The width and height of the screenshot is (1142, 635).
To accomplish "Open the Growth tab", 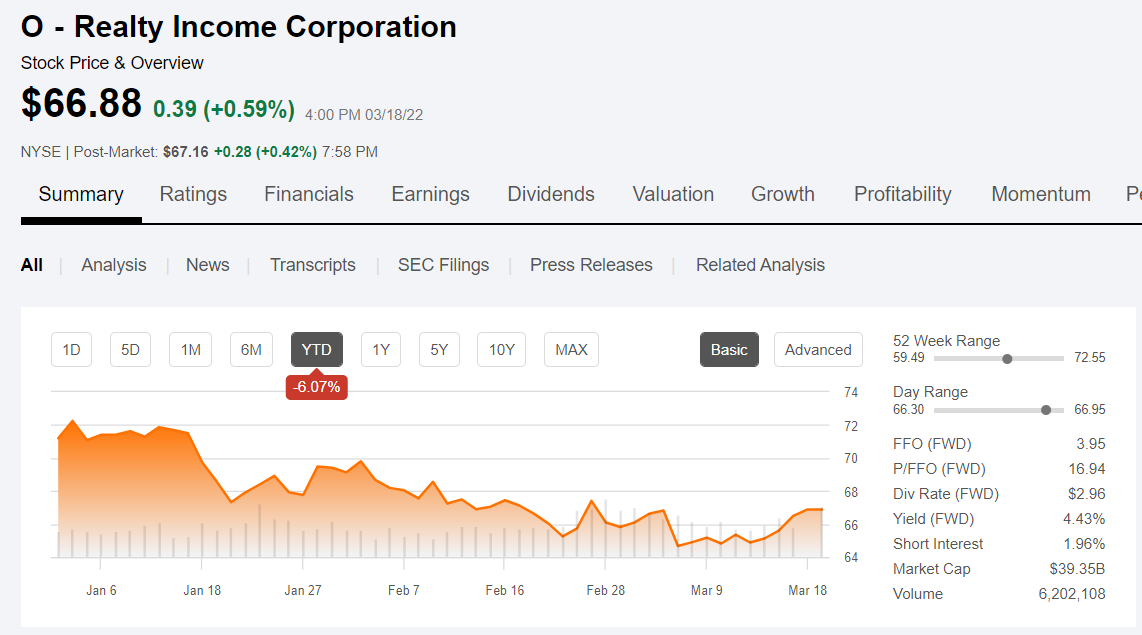I will 783,194.
